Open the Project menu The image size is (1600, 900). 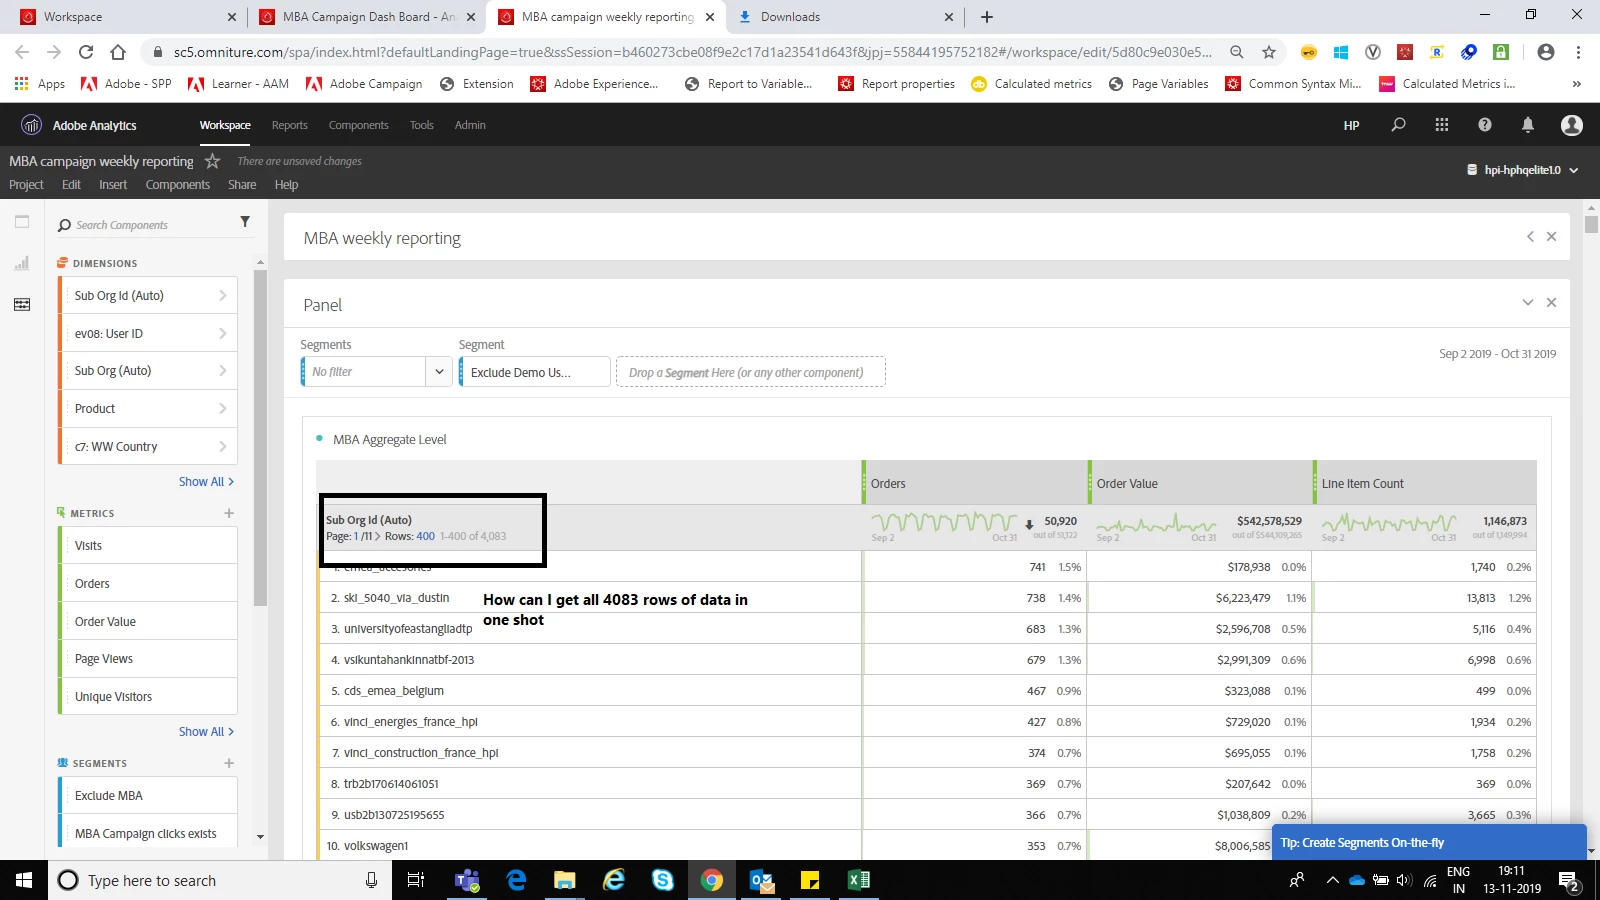(26, 185)
